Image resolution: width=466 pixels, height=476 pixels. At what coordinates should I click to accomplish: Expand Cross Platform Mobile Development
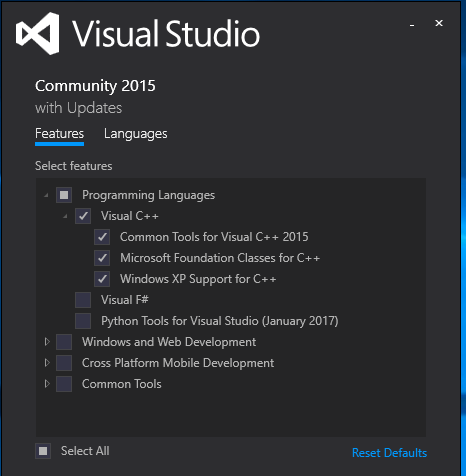coord(47,363)
